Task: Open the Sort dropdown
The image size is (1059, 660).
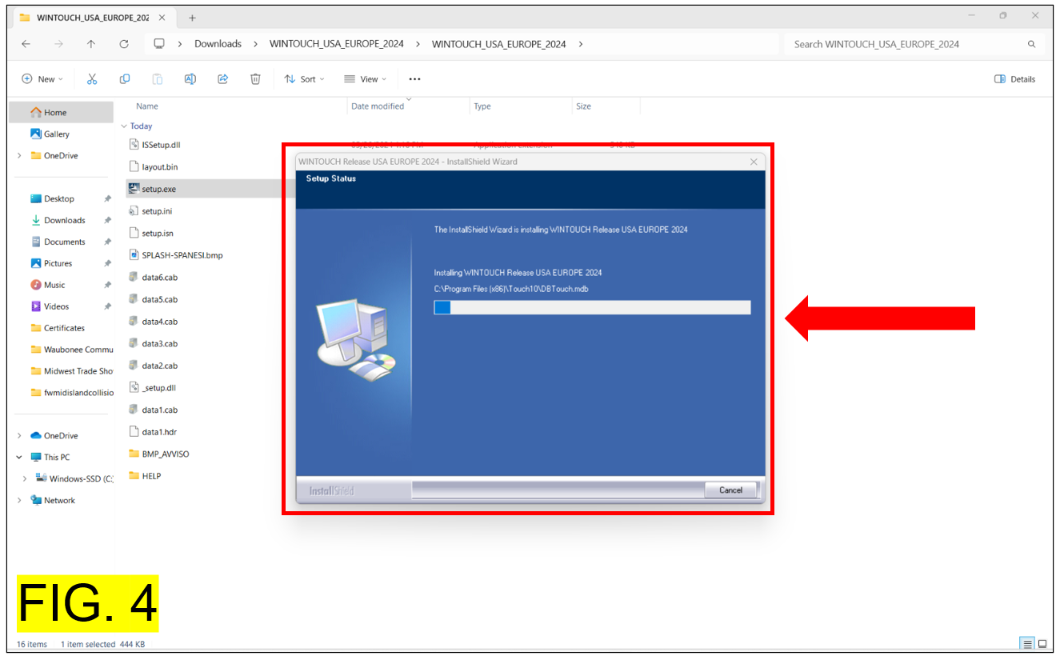Action: (x=304, y=79)
